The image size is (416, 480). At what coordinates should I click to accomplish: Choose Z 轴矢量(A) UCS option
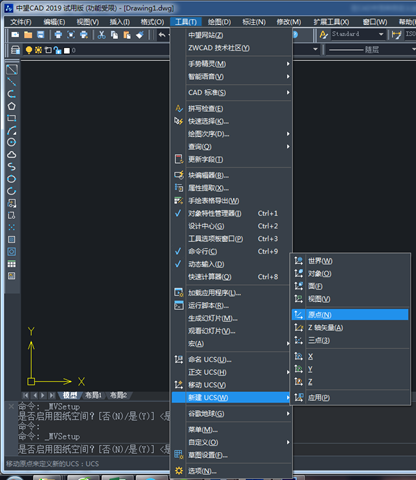pos(350,328)
